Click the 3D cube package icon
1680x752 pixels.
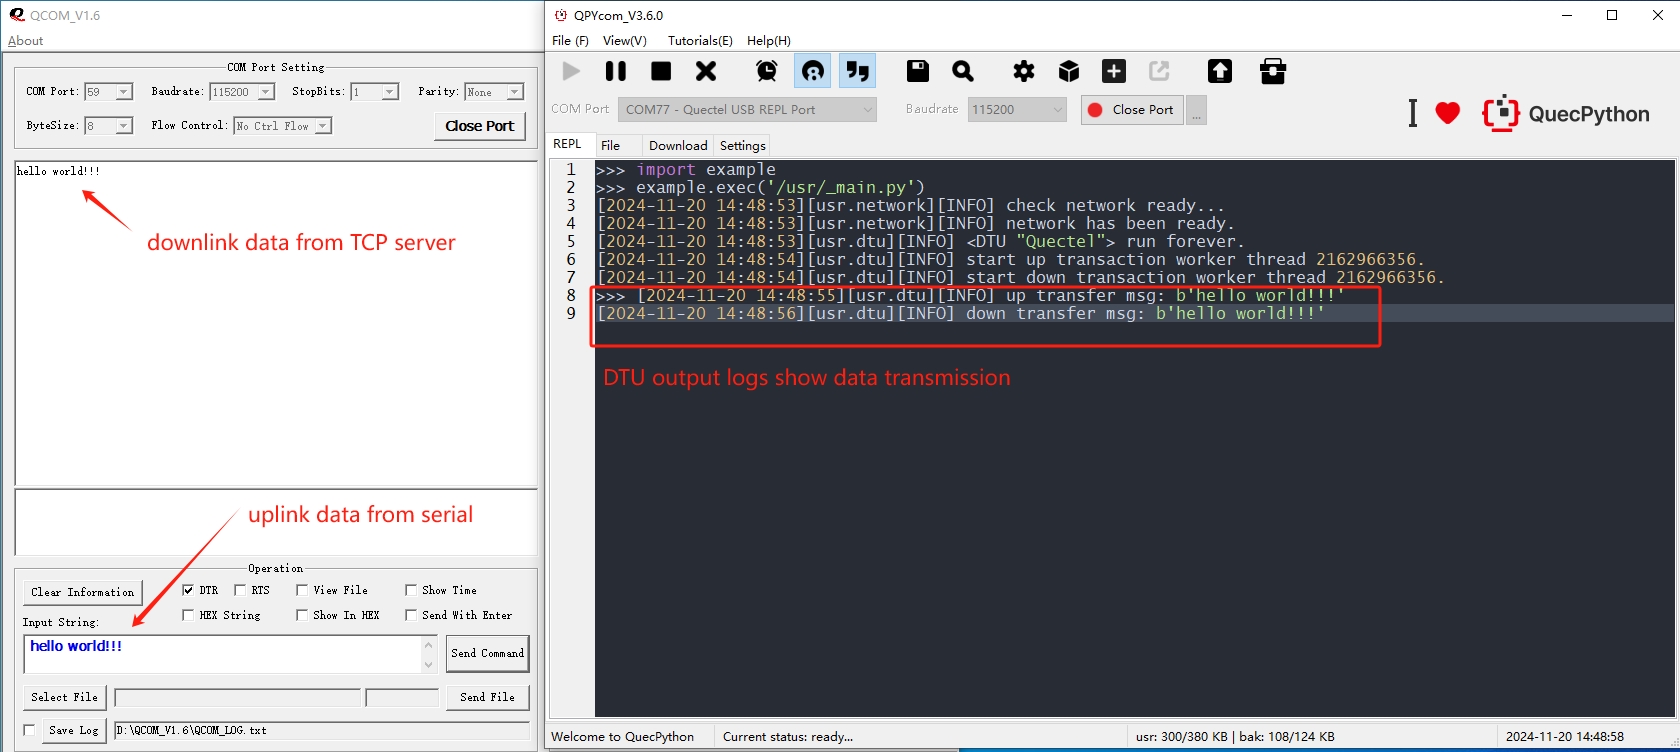pyautogui.click(x=1069, y=71)
